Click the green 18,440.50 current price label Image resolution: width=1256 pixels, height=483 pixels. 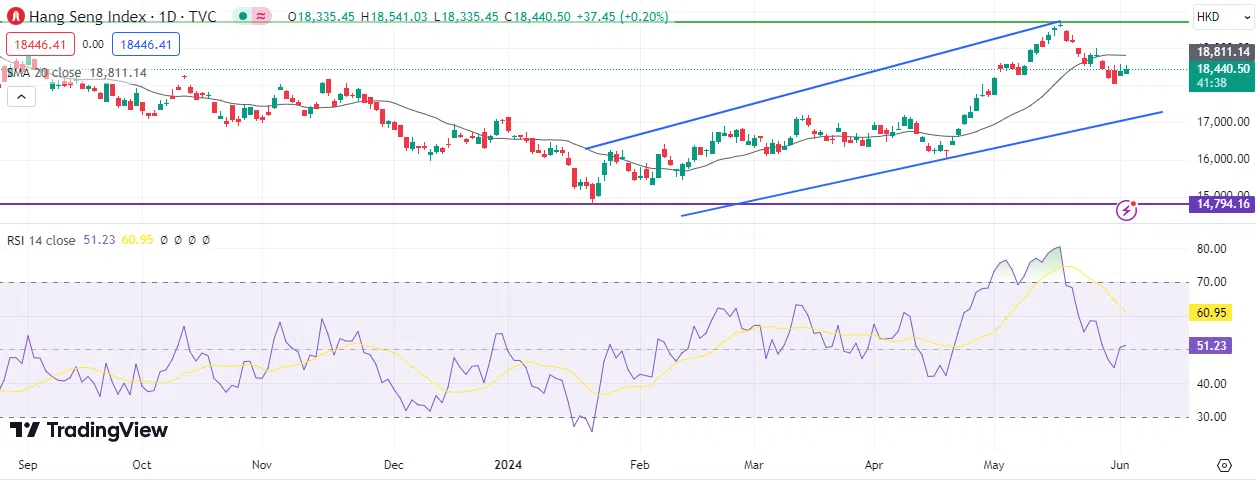point(1222,69)
